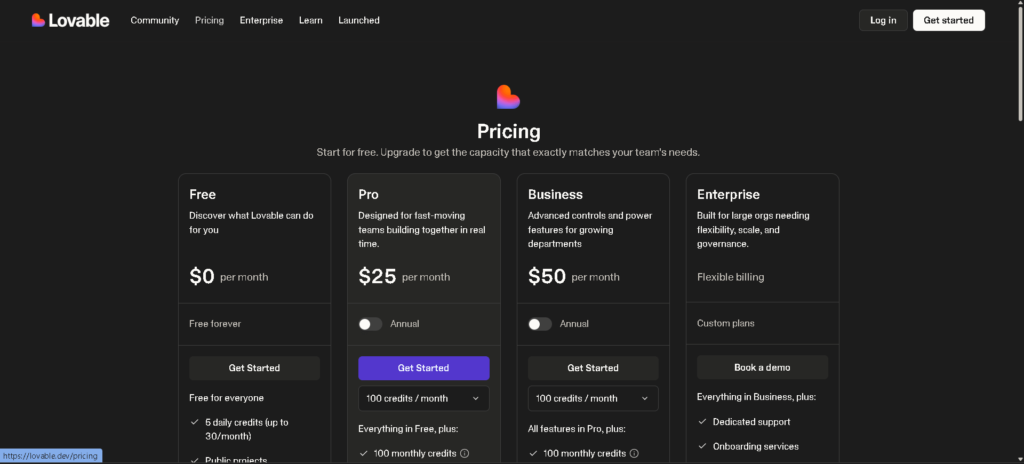Choose Get Started on Business plan
The width and height of the screenshot is (1024, 464).
593,368
